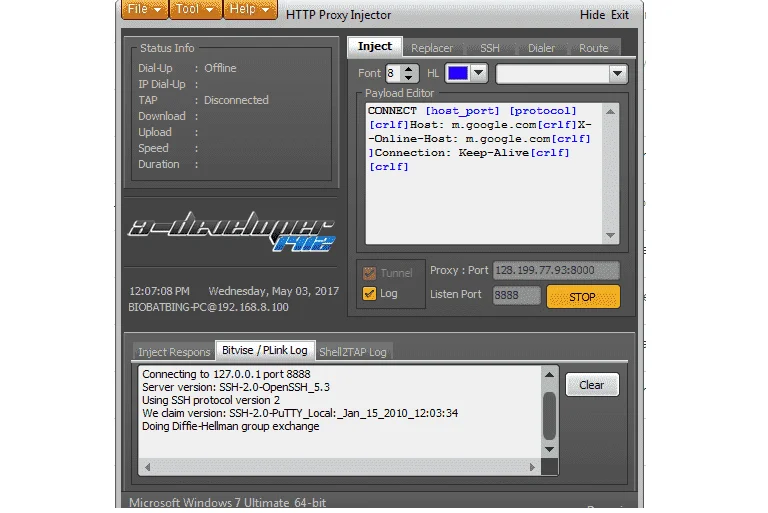This screenshot has width=768, height=513.
Task: Click the Dial-Up 'Offline' status text
Action: [220, 68]
